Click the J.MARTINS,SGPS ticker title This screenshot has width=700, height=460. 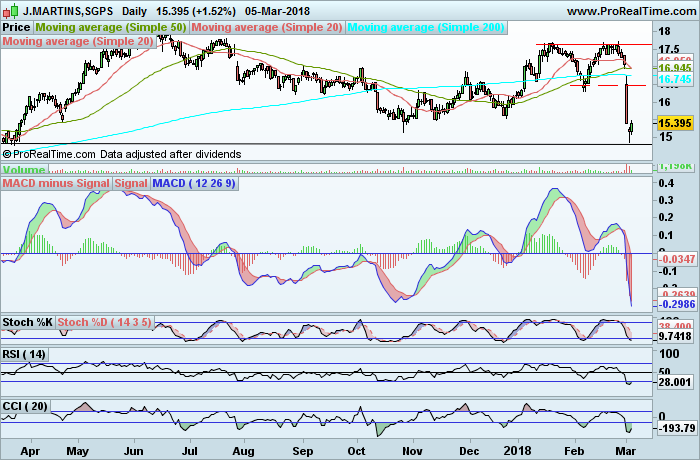pyautogui.click(x=68, y=11)
